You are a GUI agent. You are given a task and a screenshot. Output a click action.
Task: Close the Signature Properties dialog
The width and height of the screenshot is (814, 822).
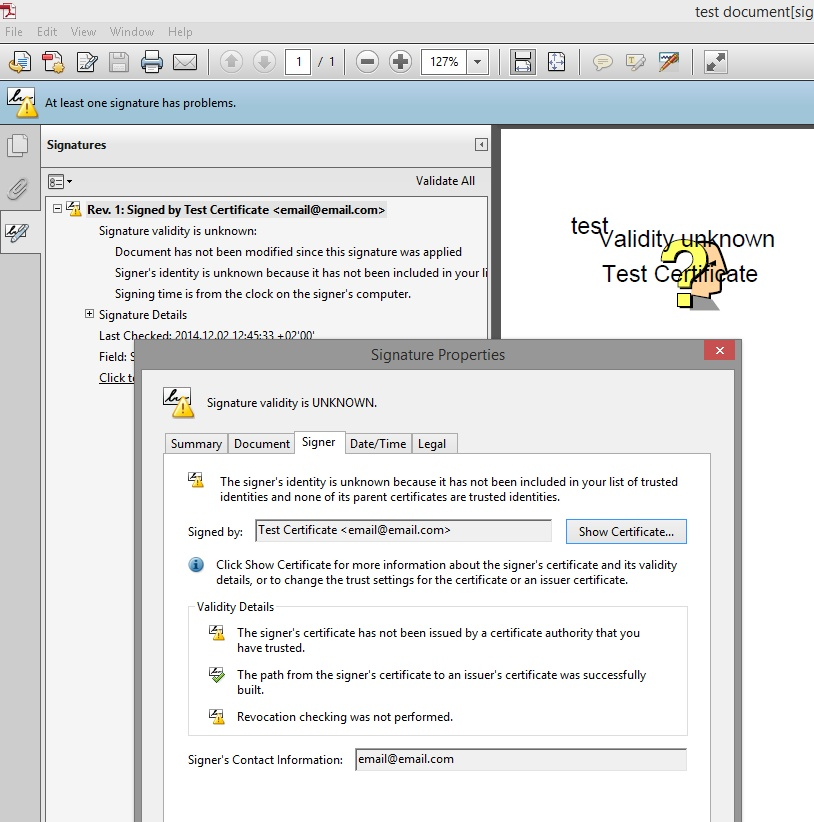click(x=720, y=350)
